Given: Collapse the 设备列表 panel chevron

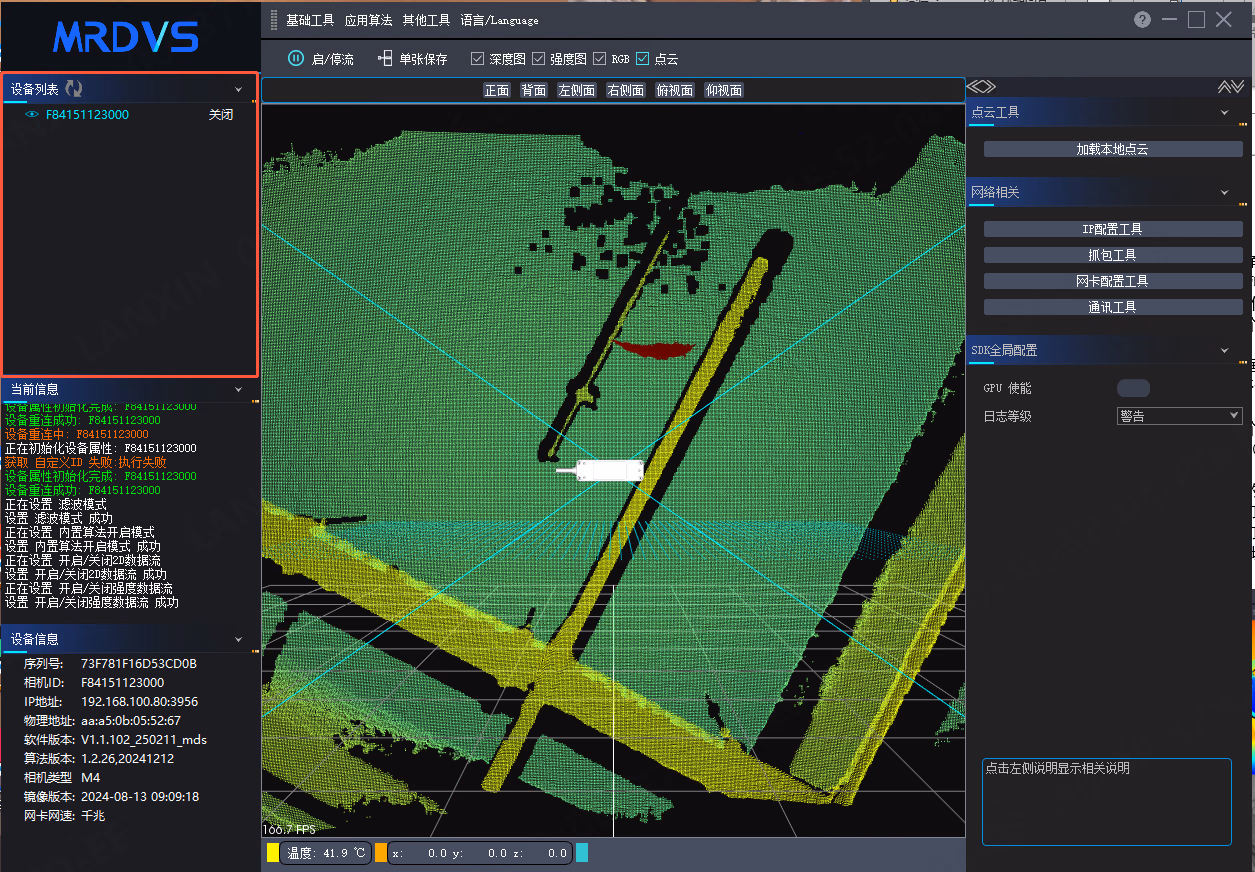Looking at the screenshot, I should point(238,90).
